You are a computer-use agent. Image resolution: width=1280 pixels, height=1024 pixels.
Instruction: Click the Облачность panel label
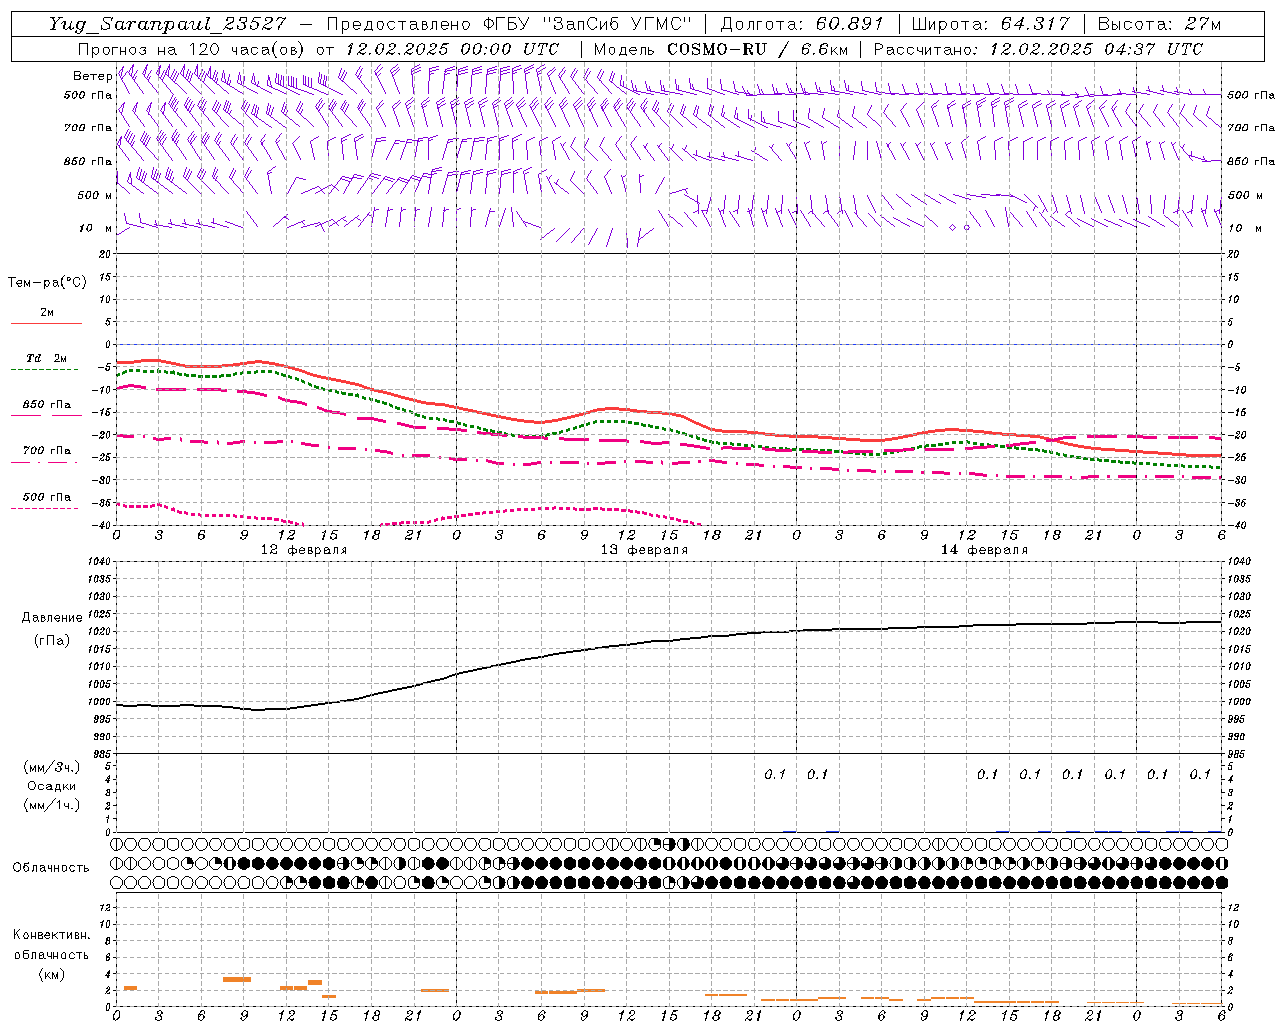pyautogui.click(x=51, y=867)
